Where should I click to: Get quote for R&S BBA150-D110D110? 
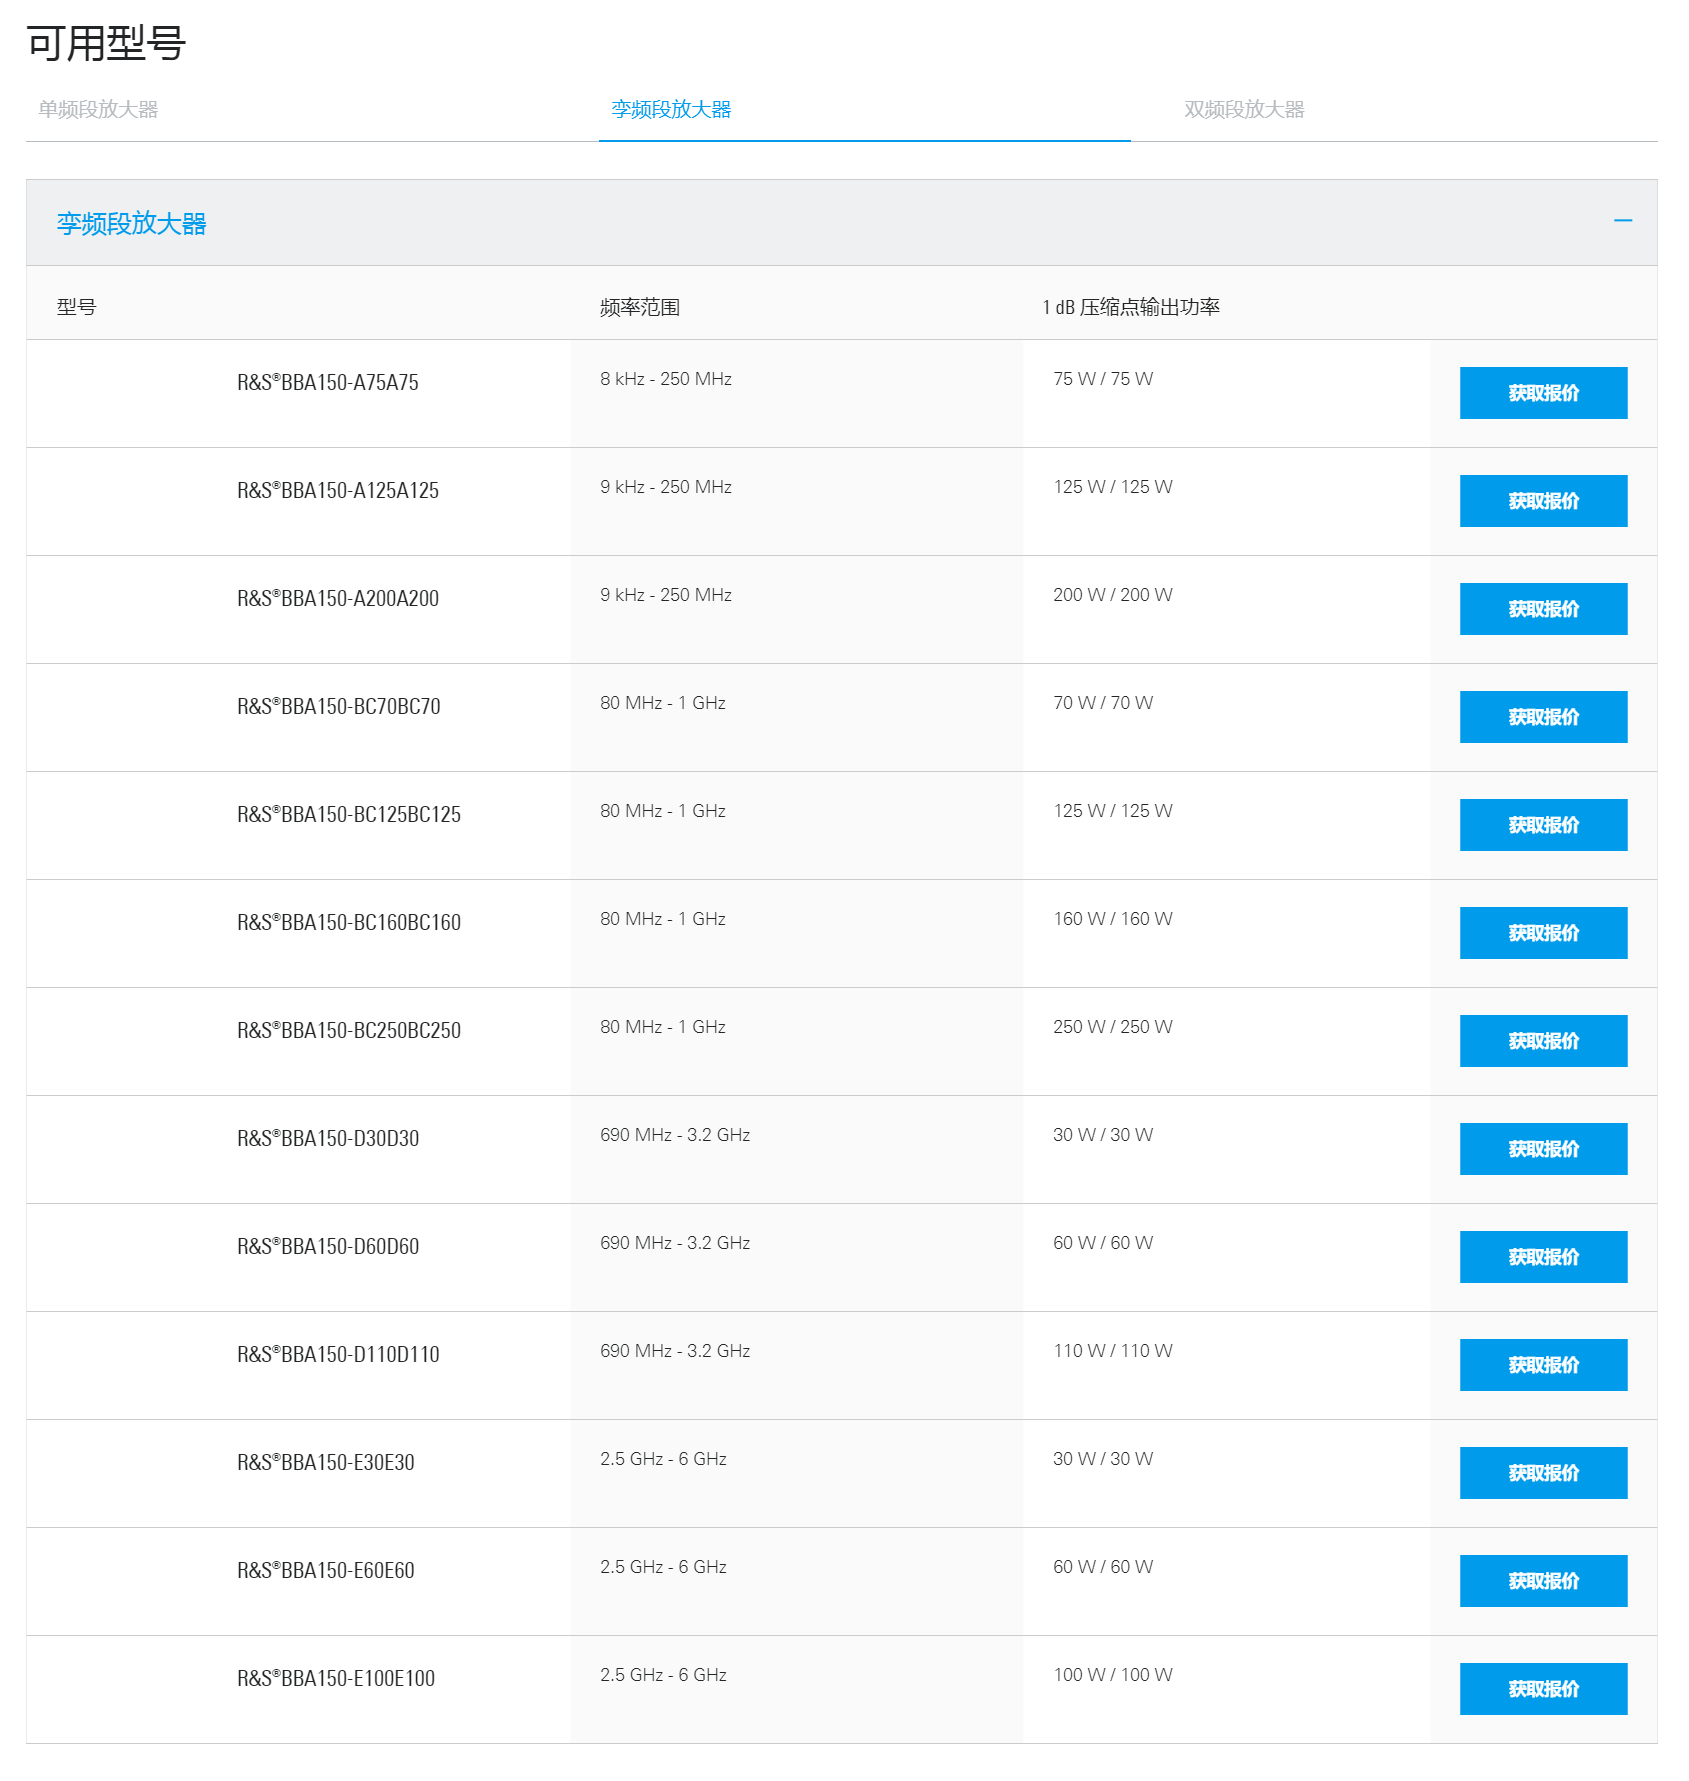coord(1543,1365)
